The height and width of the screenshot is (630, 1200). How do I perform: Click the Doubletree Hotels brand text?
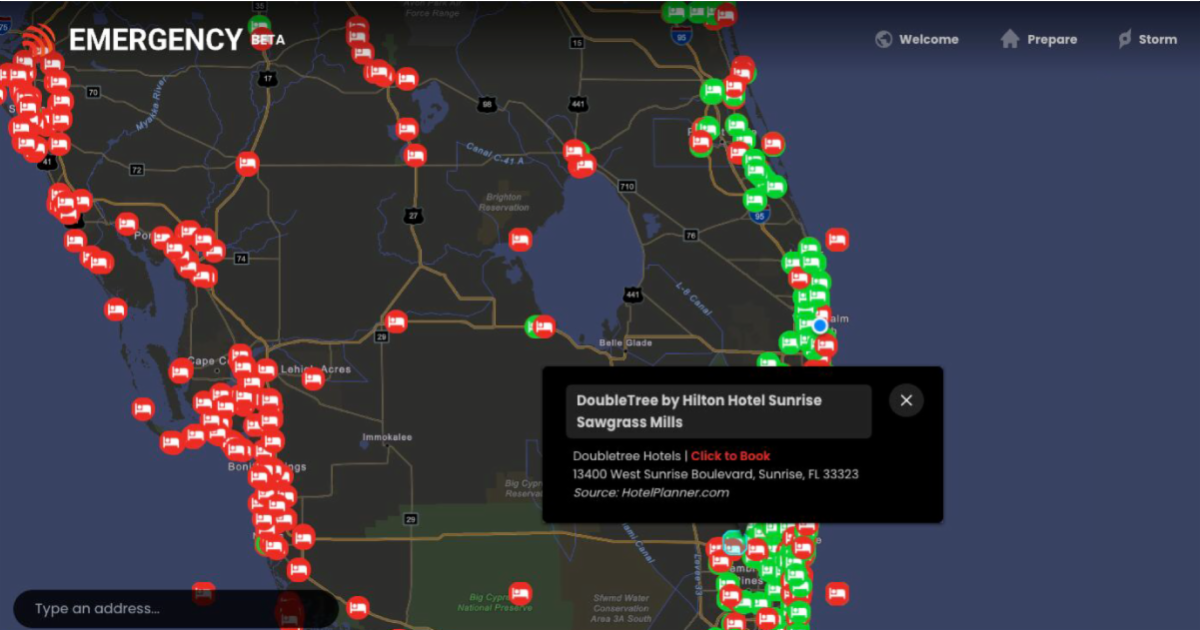626,456
